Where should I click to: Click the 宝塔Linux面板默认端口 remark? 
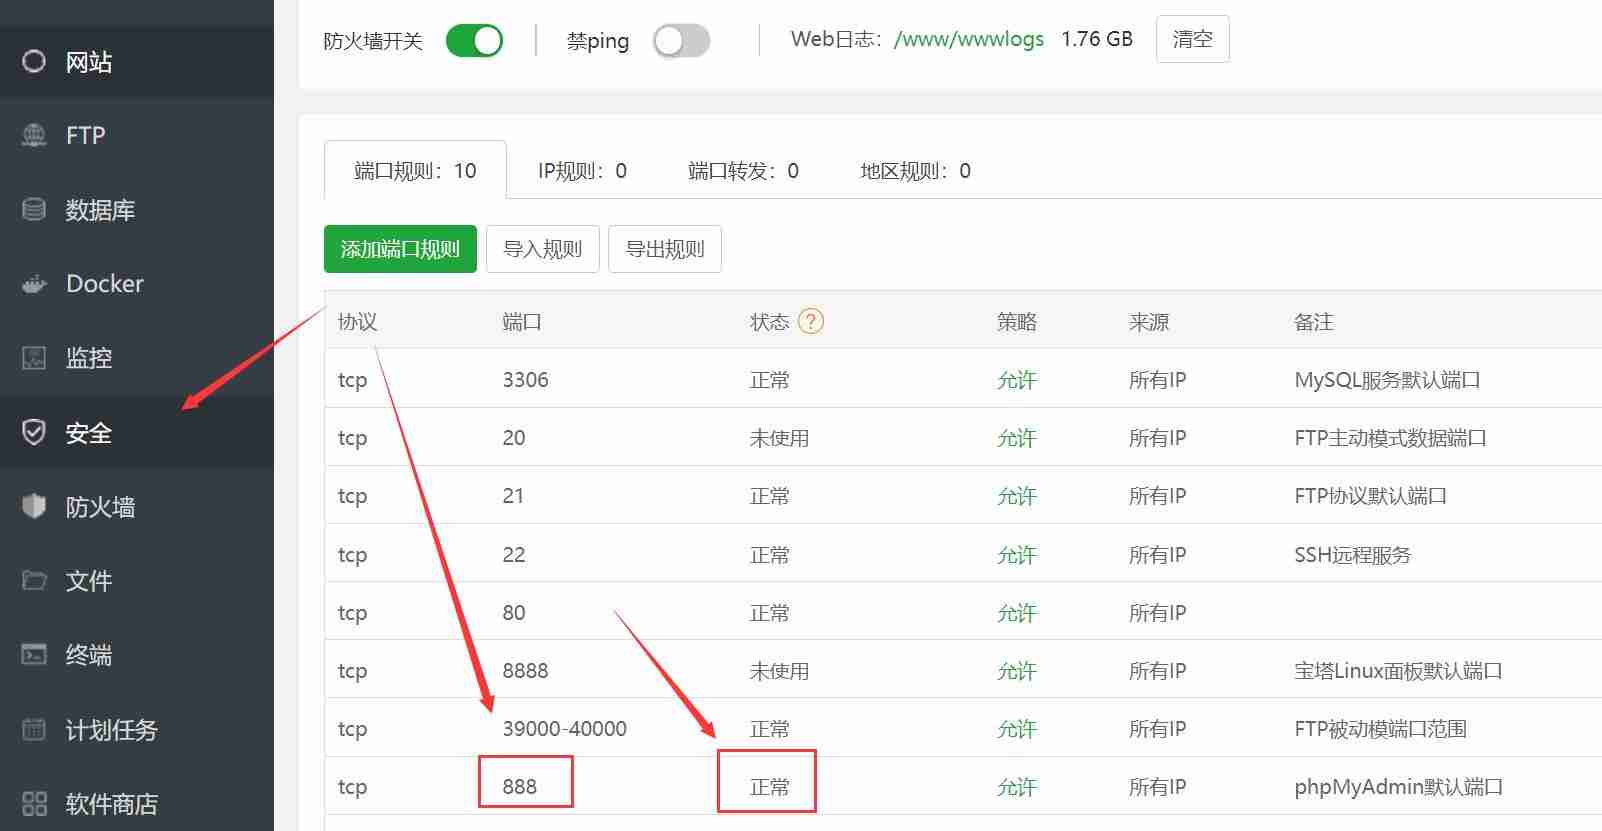pos(1398,671)
